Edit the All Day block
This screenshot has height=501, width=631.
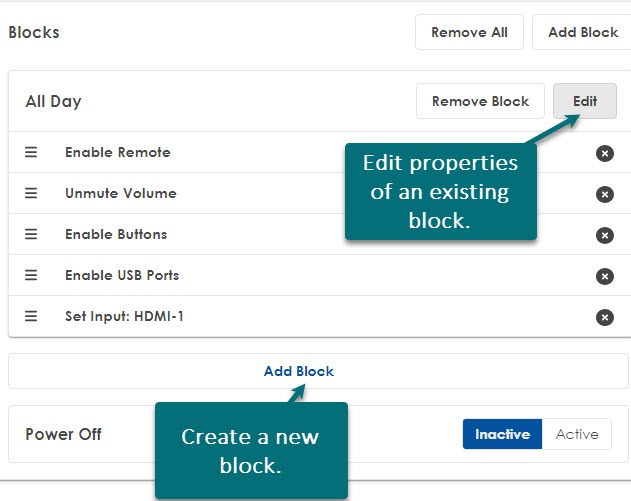585,101
